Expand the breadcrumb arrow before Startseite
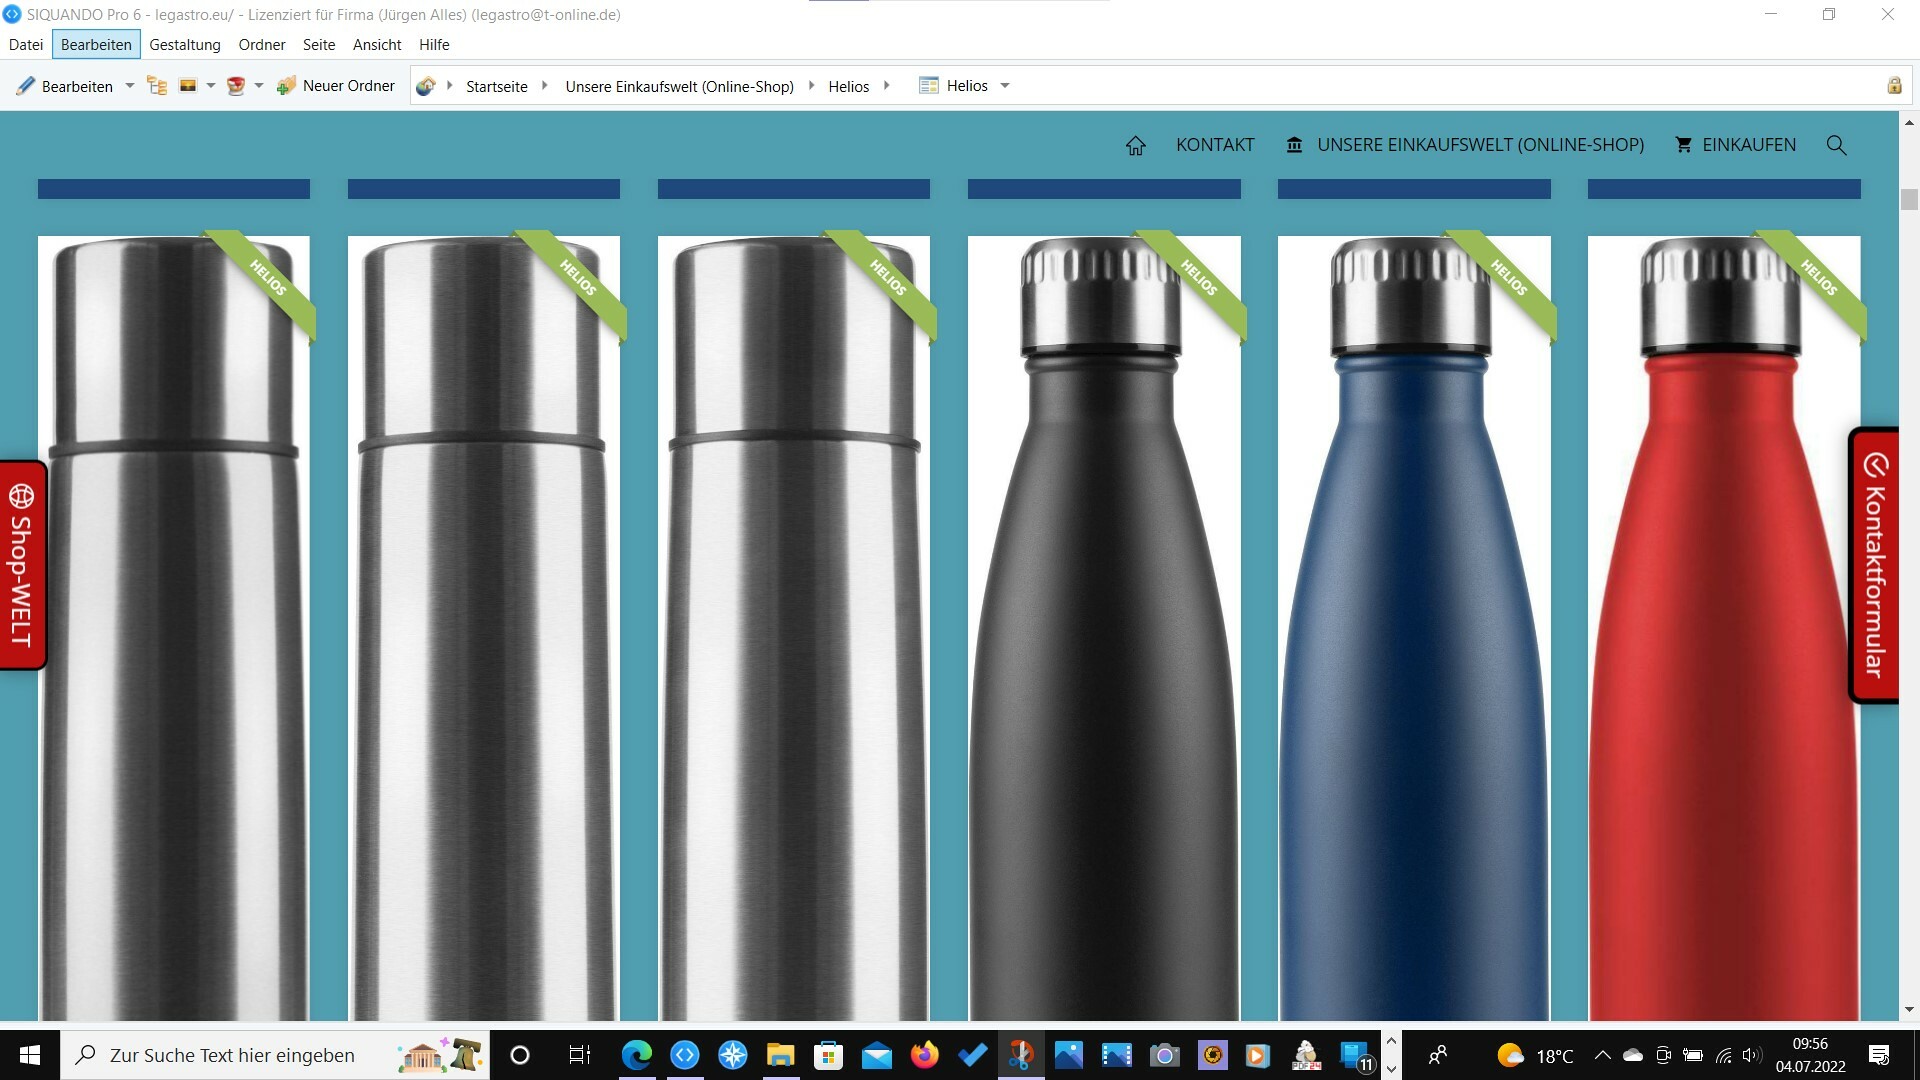 [450, 86]
